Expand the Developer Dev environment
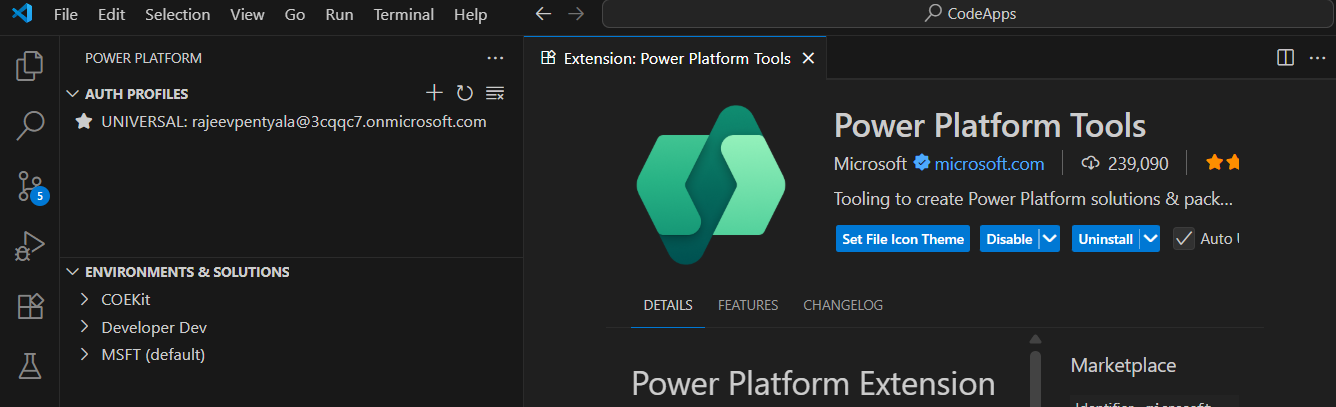This screenshot has height=407, width=1336. (x=85, y=327)
